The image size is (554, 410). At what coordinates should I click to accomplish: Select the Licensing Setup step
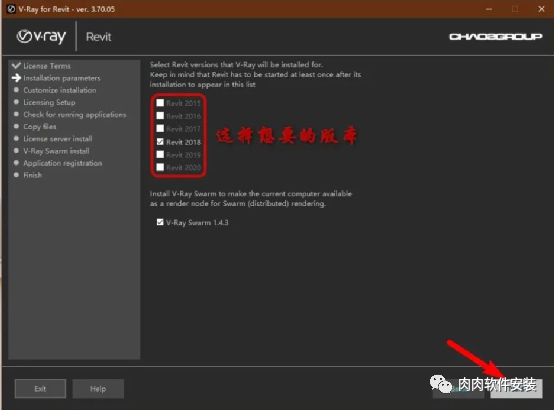(x=49, y=102)
